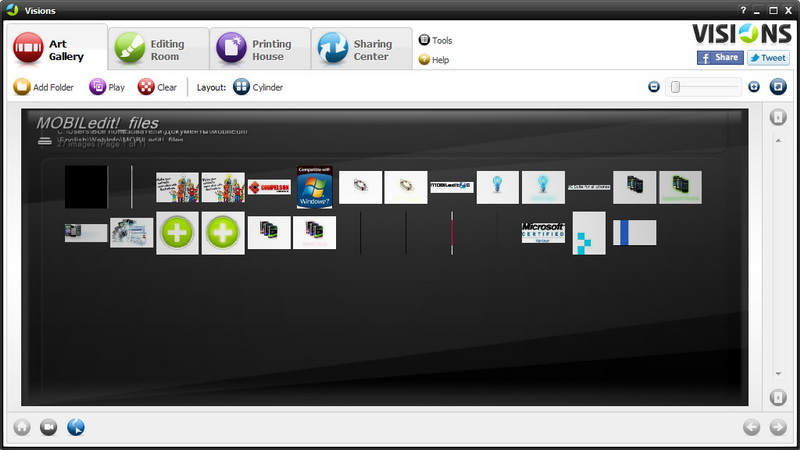Select the phones with green label thumbnail
This screenshot has width=800, height=450.
tap(680, 187)
